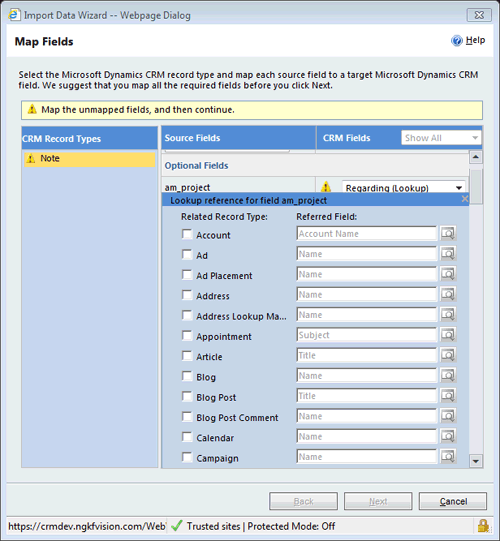This screenshot has width=500, height=541.
Task: Click the Name field in Address Lookup Ma... row
Action: 366,315
